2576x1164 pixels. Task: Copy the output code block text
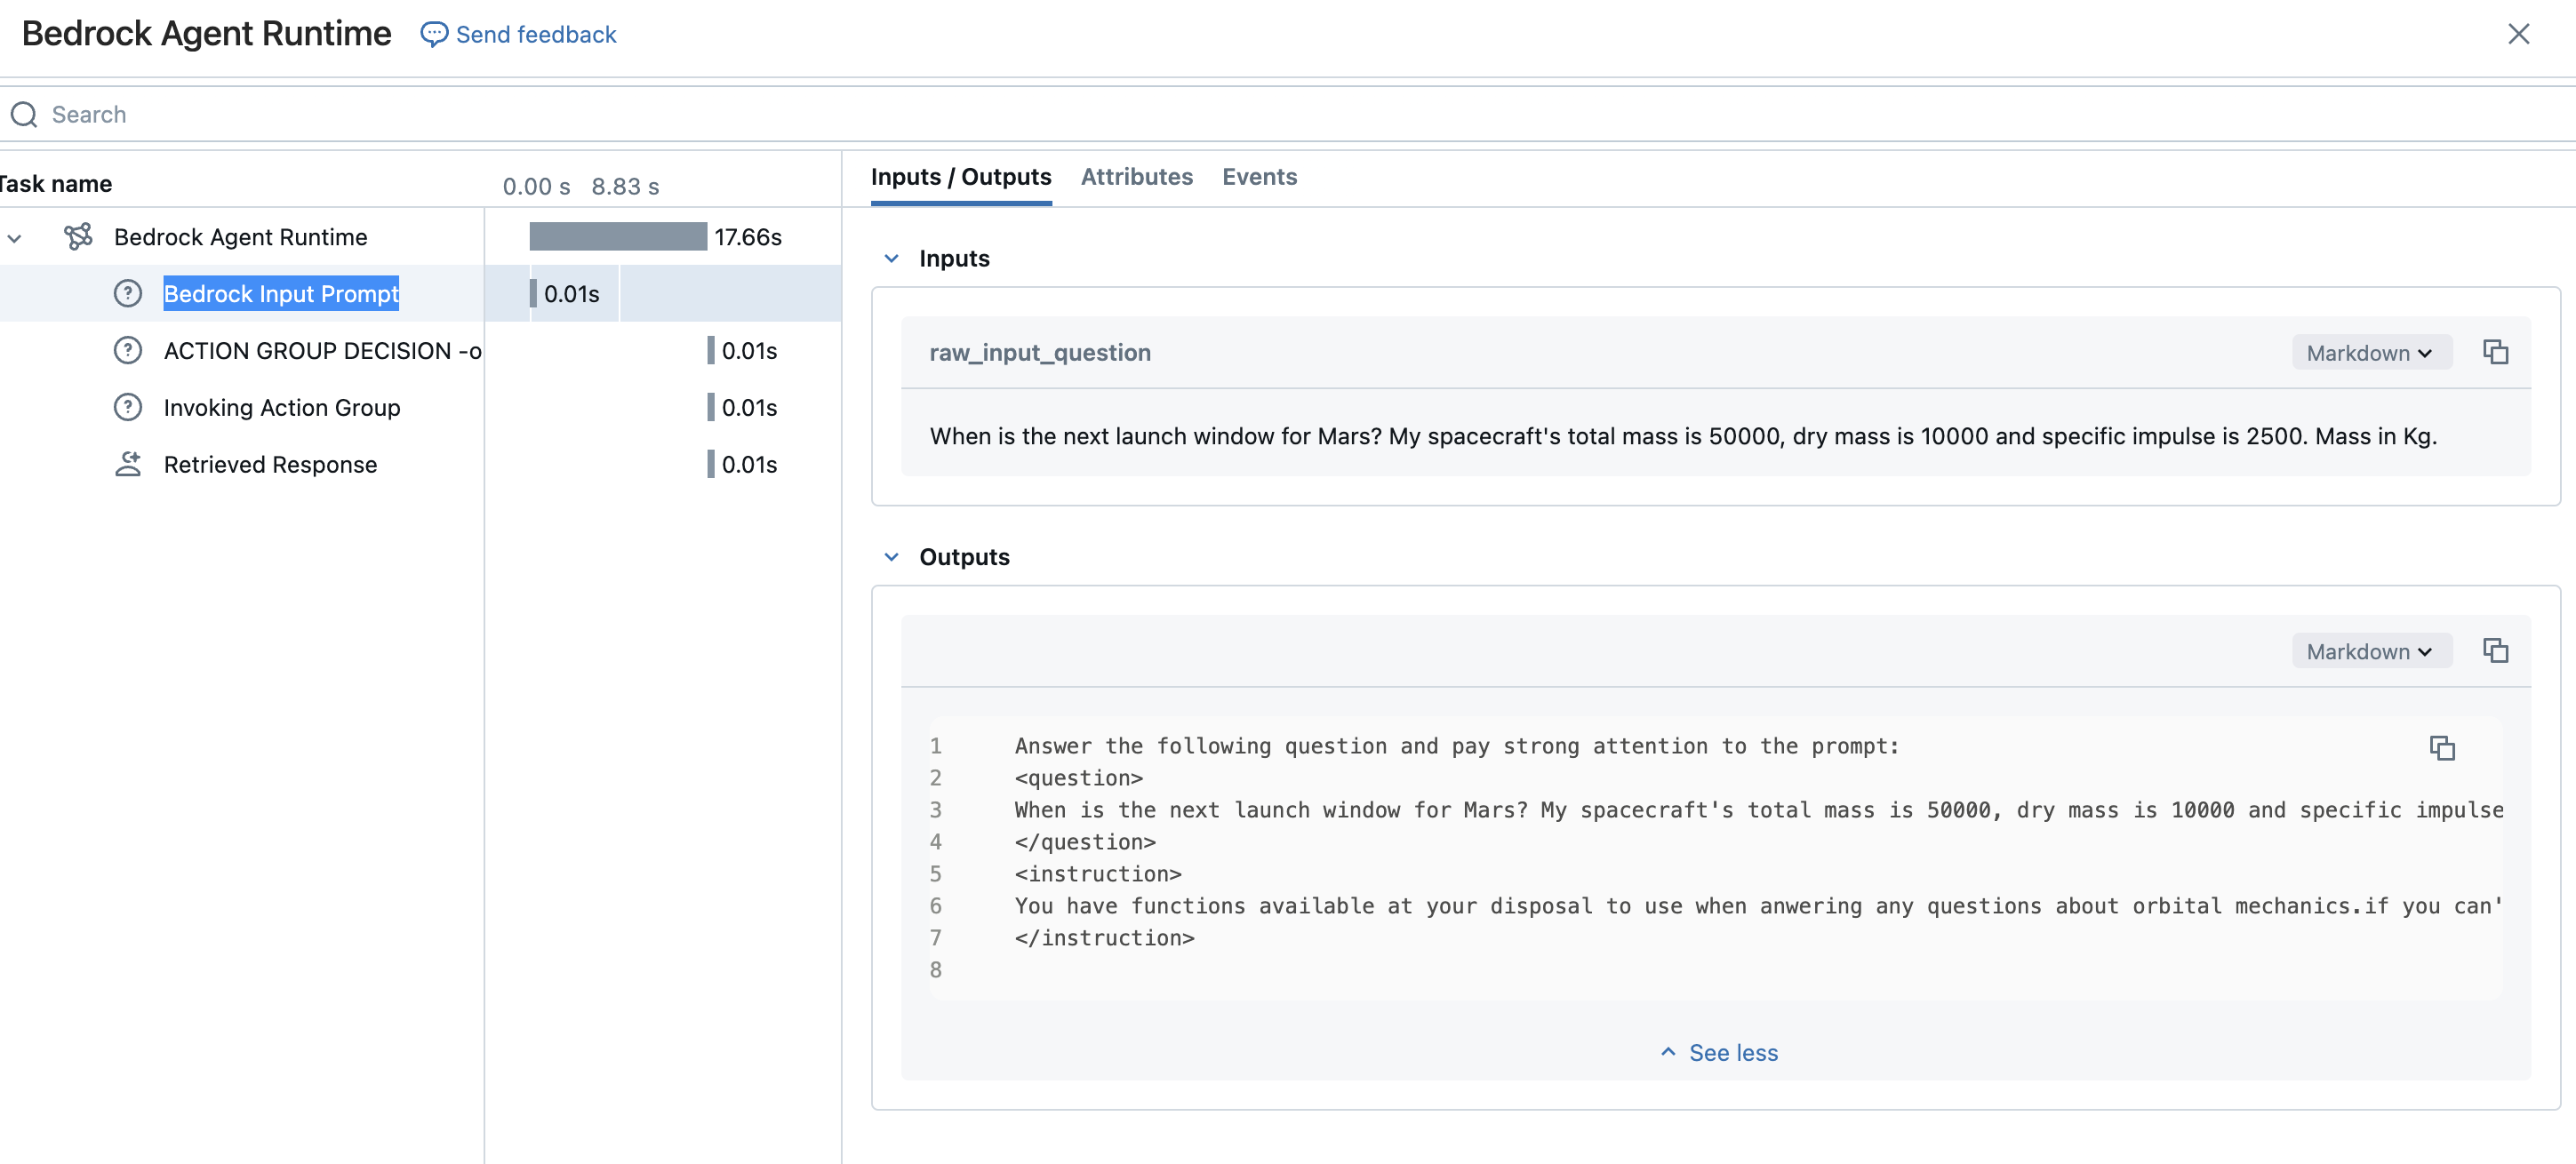[2442, 748]
